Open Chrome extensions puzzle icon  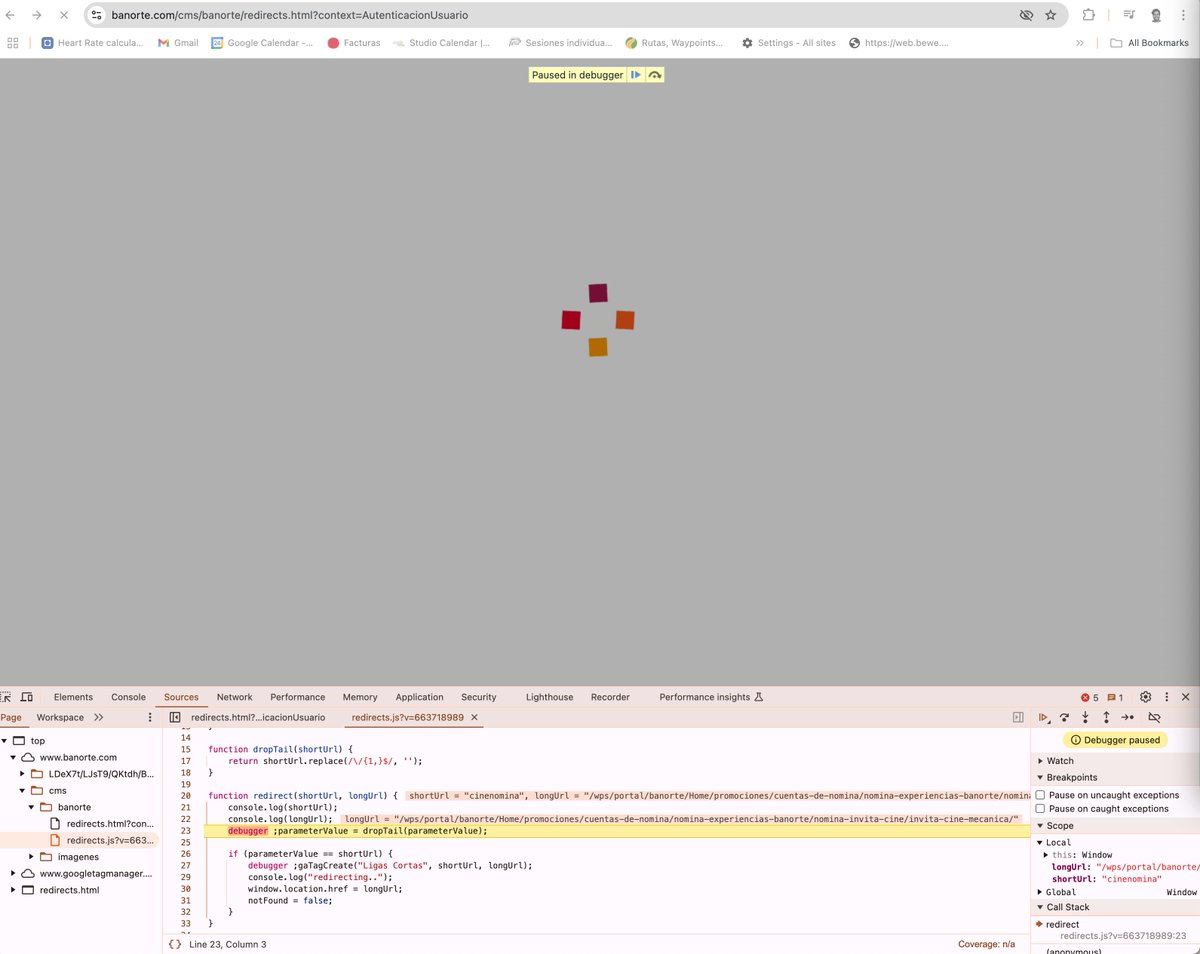(x=1089, y=15)
